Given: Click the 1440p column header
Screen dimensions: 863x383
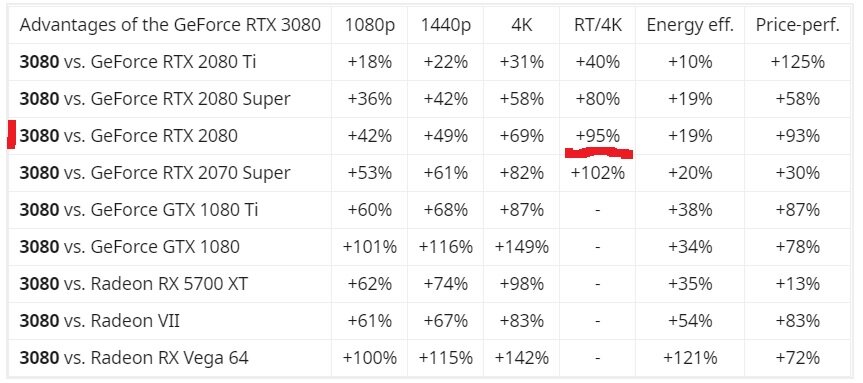Looking at the screenshot, I should point(445,25).
